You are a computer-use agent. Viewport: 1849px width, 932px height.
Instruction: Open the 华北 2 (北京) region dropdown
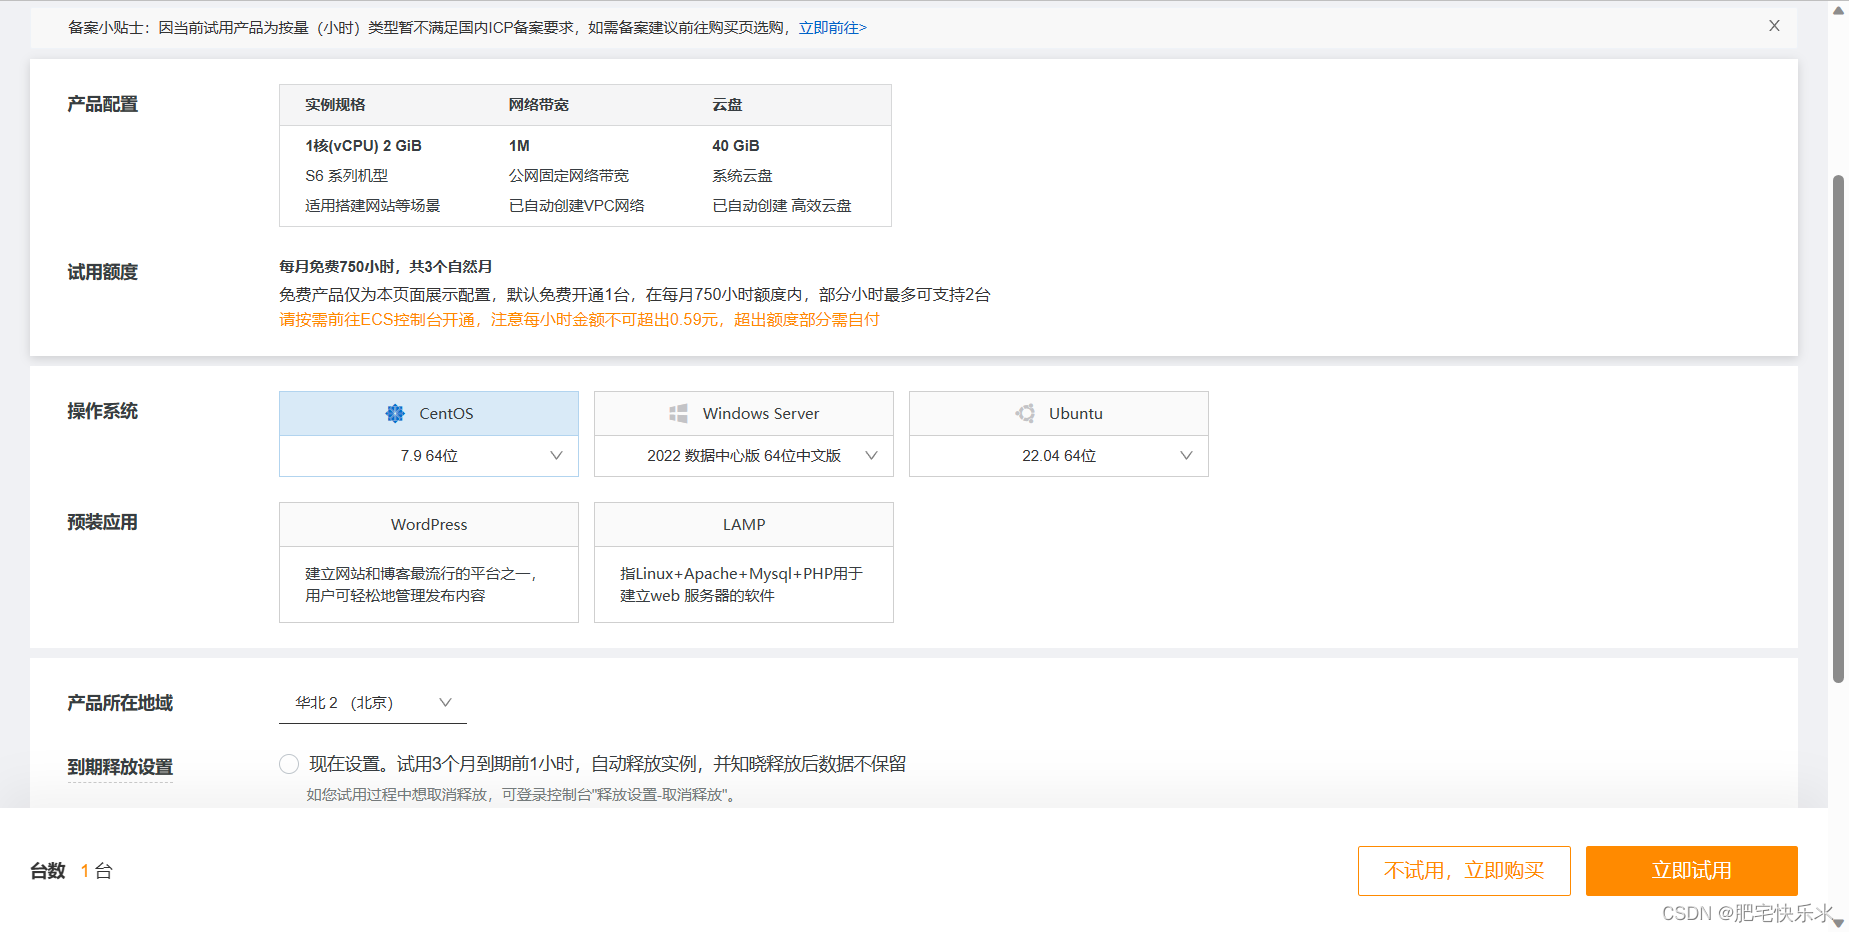373,703
